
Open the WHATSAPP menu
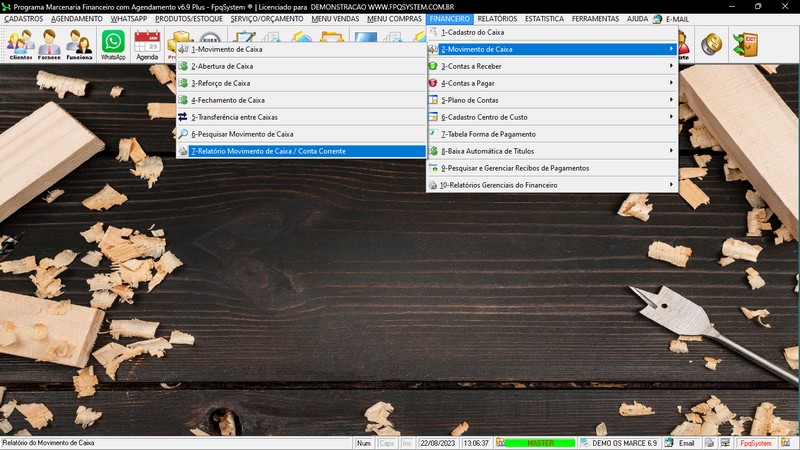129,19
